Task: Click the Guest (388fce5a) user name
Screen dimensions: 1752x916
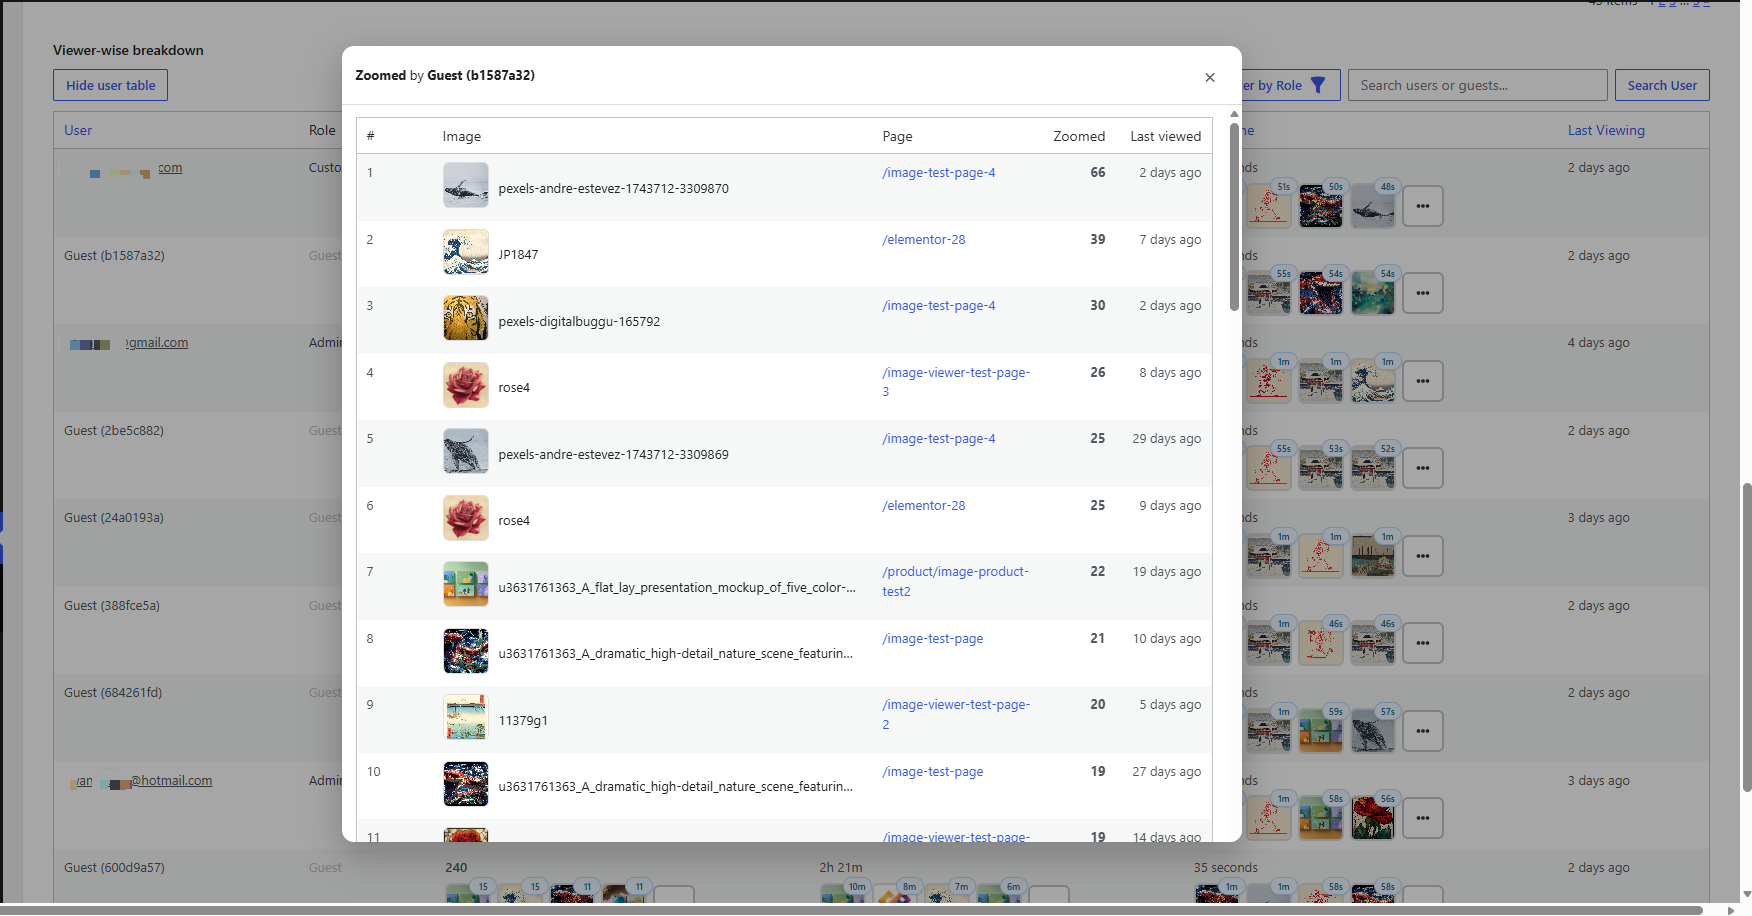Action: 112,606
